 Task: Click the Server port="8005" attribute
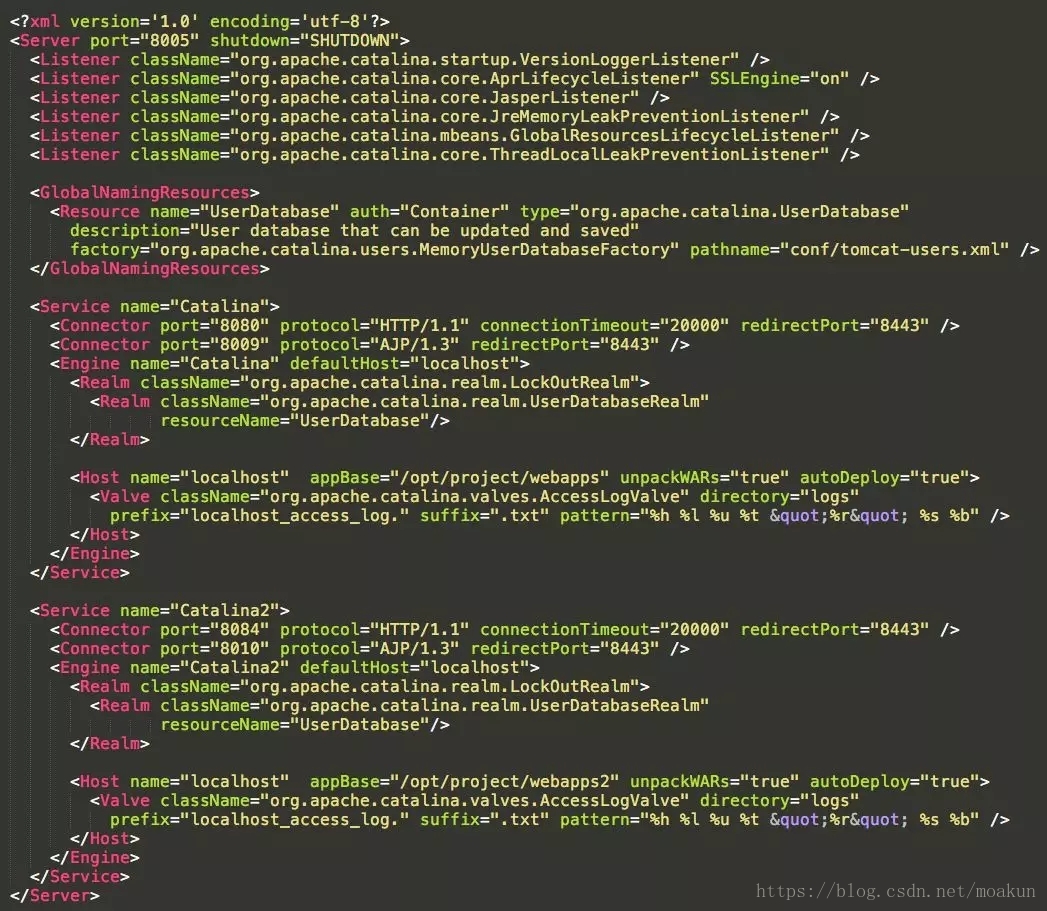pos(144,41)
